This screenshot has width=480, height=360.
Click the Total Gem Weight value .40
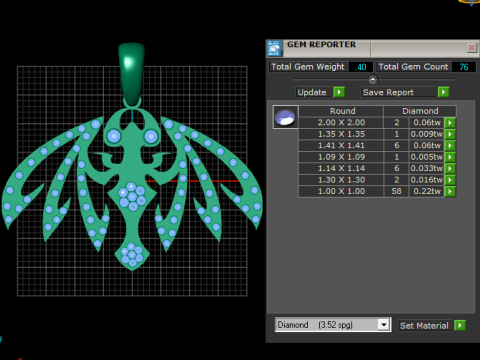tap(361, 67)
